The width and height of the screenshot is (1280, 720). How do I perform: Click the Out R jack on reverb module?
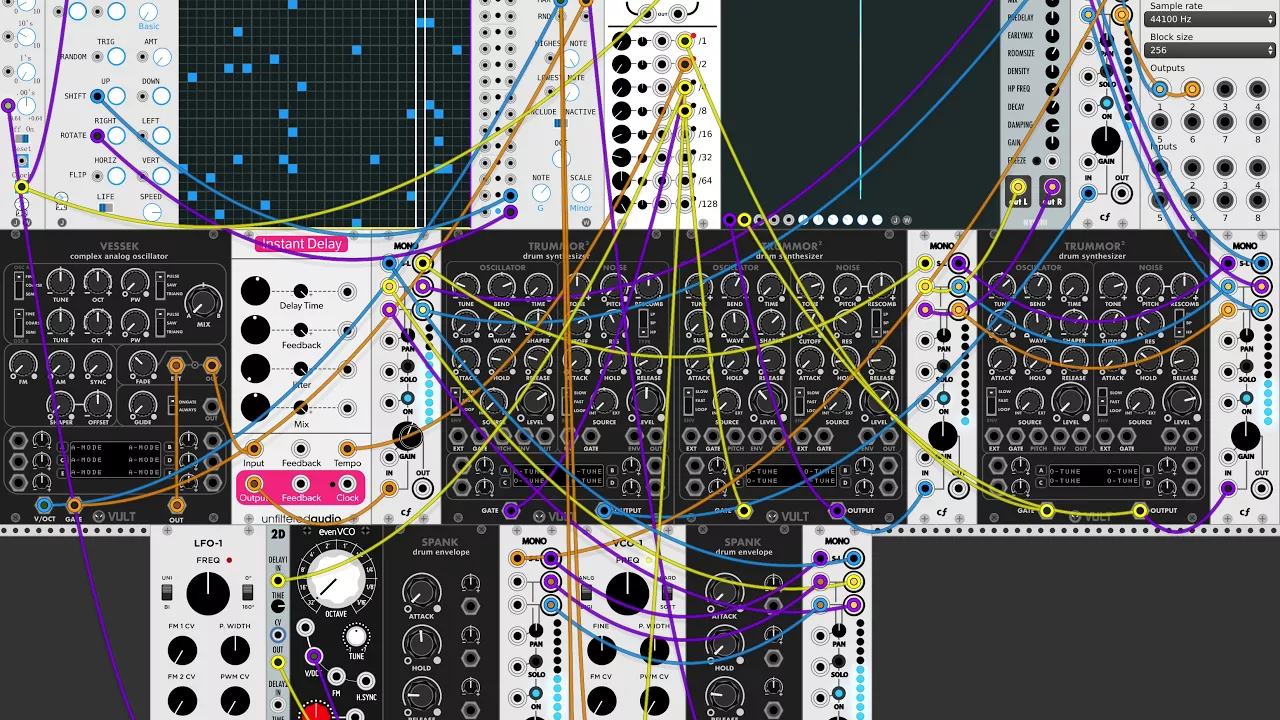pos(1051,187)
